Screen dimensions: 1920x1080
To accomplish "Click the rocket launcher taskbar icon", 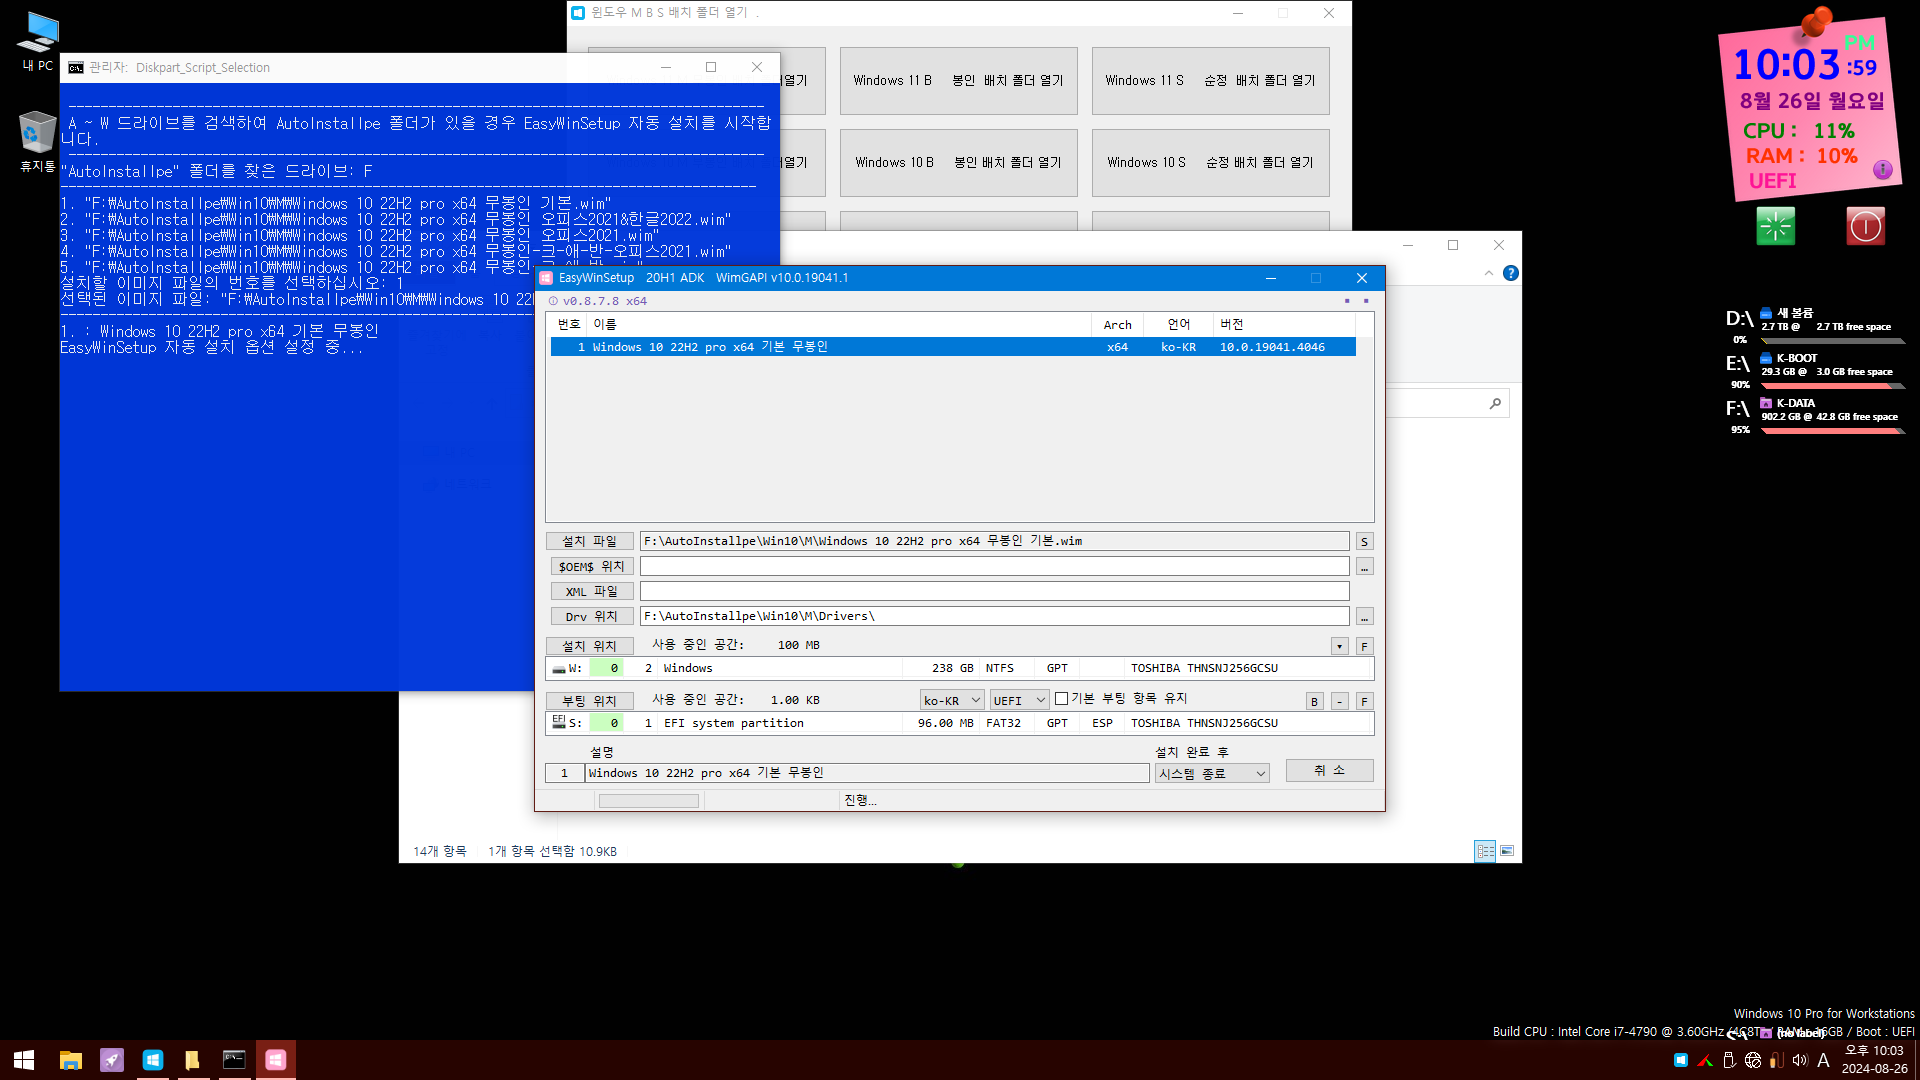I will coord(111,1060).
